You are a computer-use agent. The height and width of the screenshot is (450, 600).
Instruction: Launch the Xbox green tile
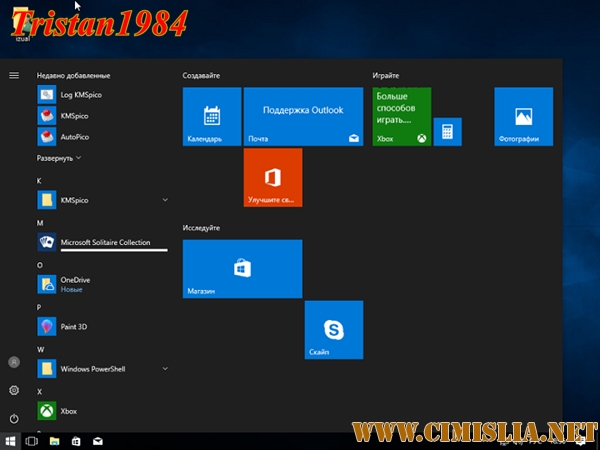pos(401,116)
